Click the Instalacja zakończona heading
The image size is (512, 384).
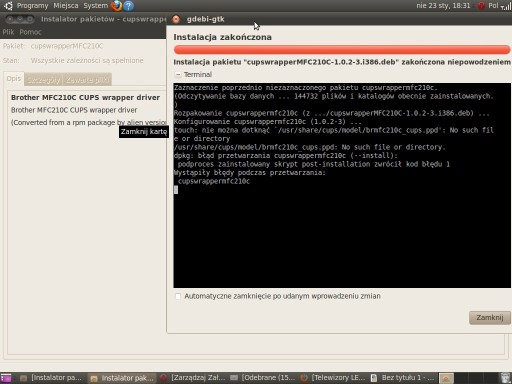coord(222,37)
